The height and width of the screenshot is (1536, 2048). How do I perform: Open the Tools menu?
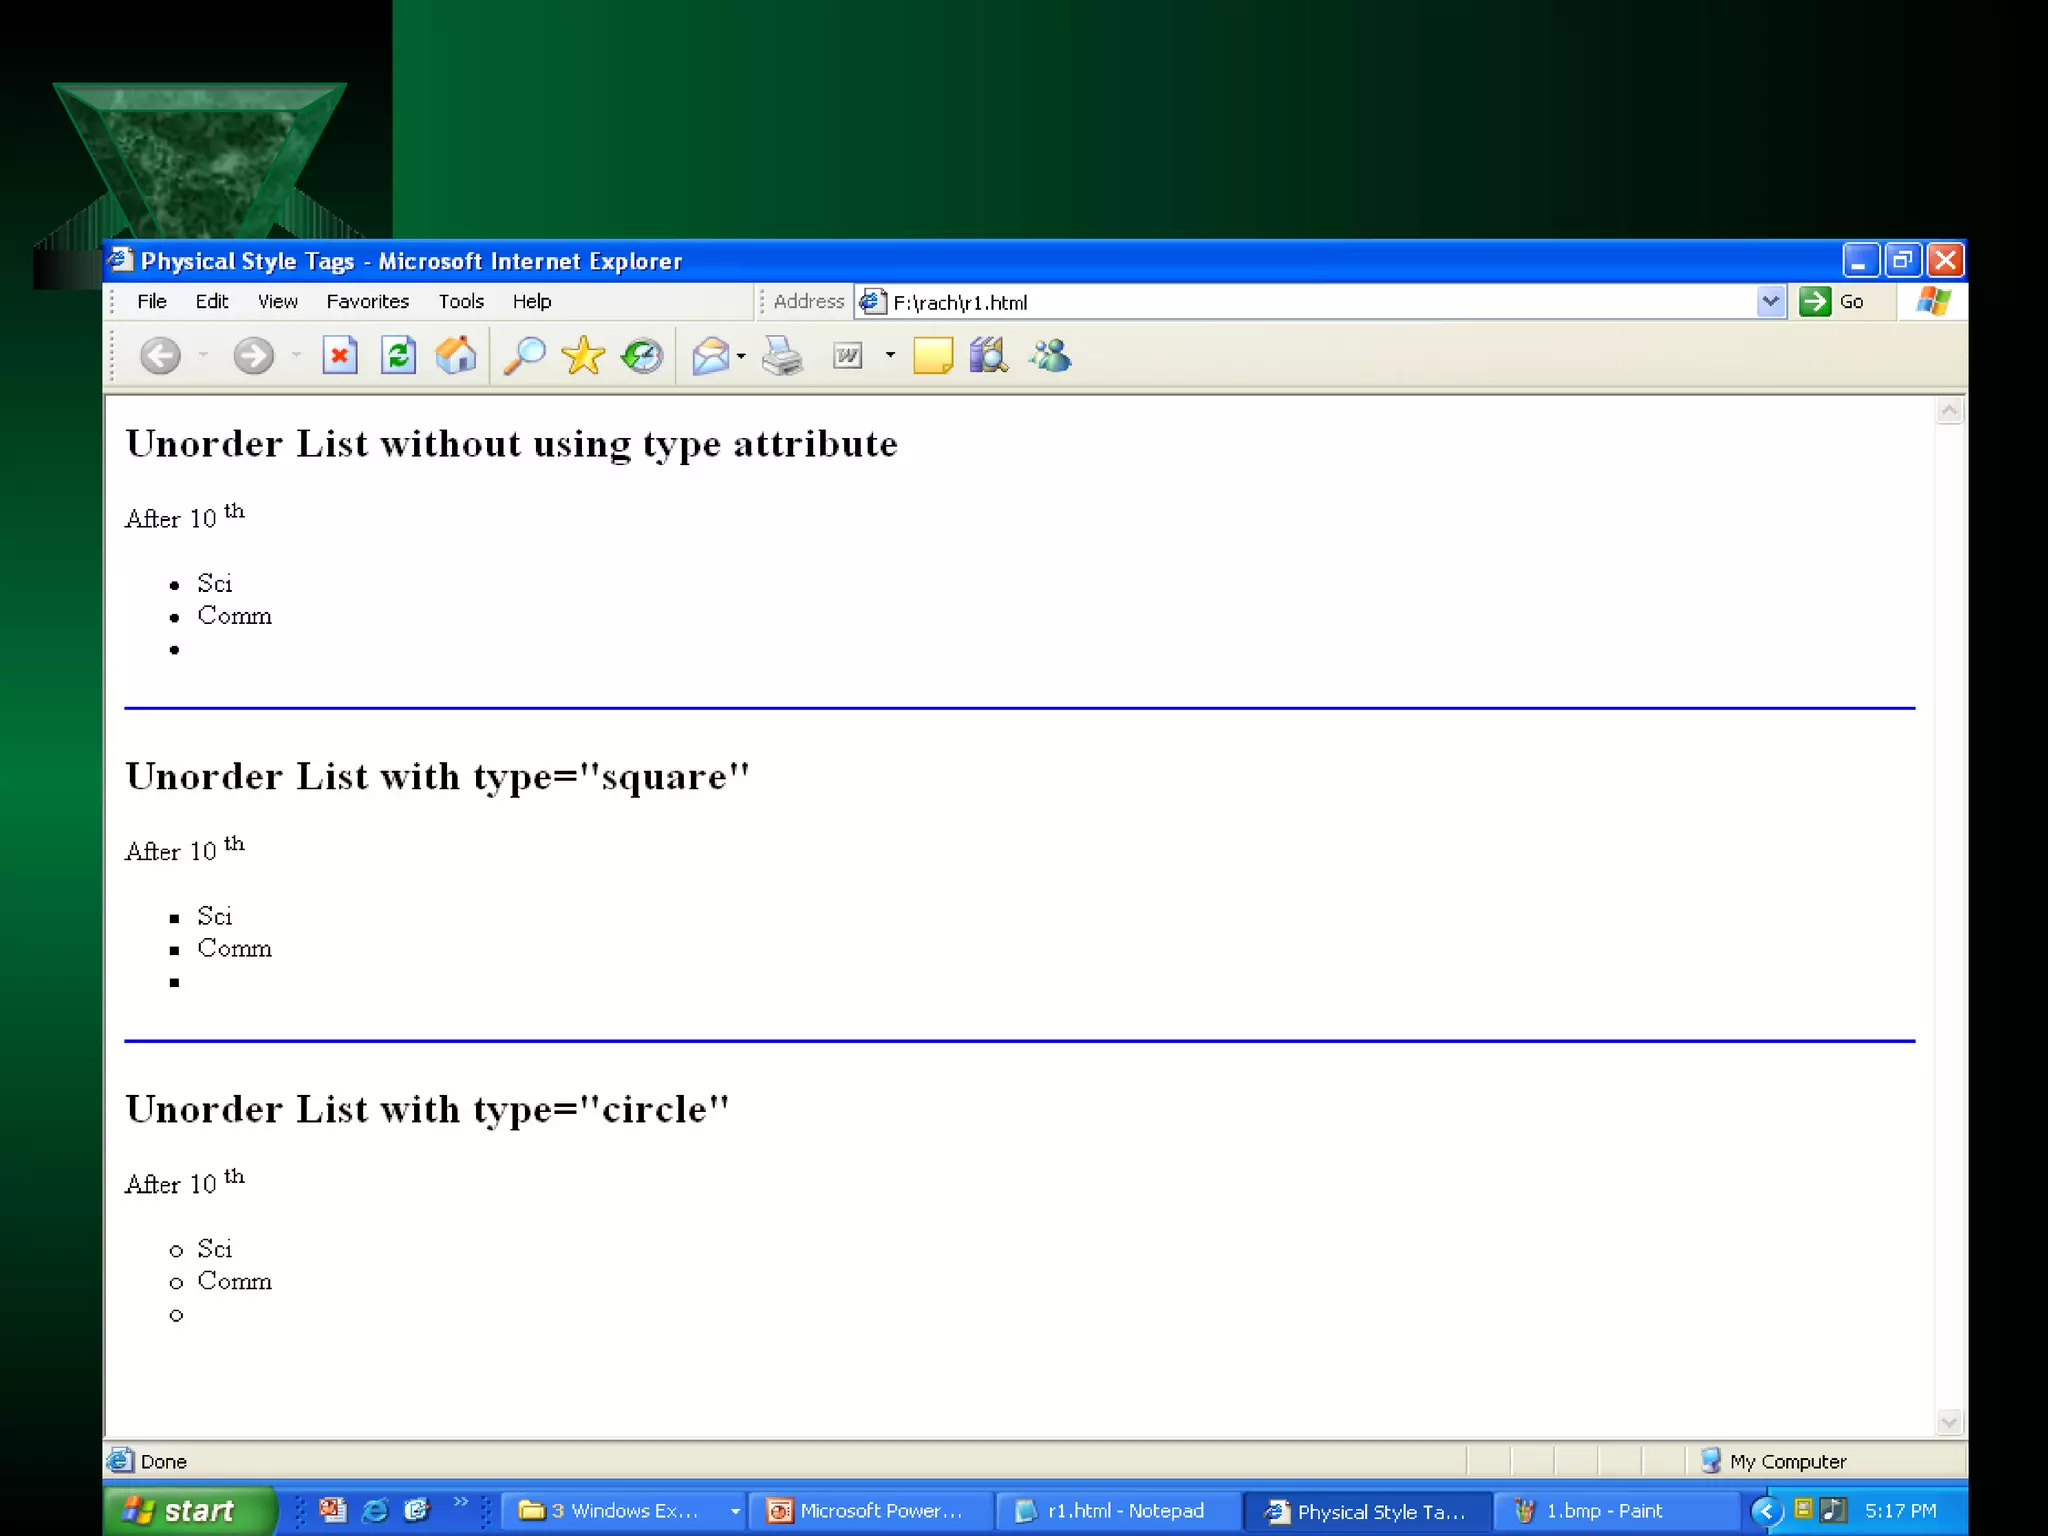point(460,301)
